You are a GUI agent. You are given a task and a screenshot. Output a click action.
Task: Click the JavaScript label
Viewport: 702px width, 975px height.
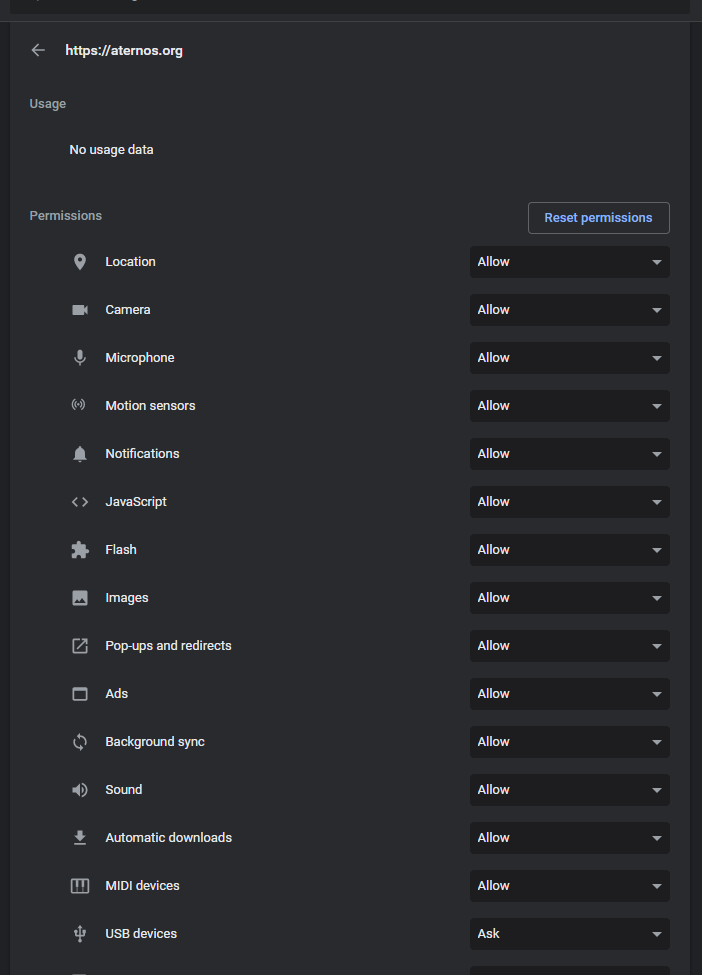(x=136, y=502)
